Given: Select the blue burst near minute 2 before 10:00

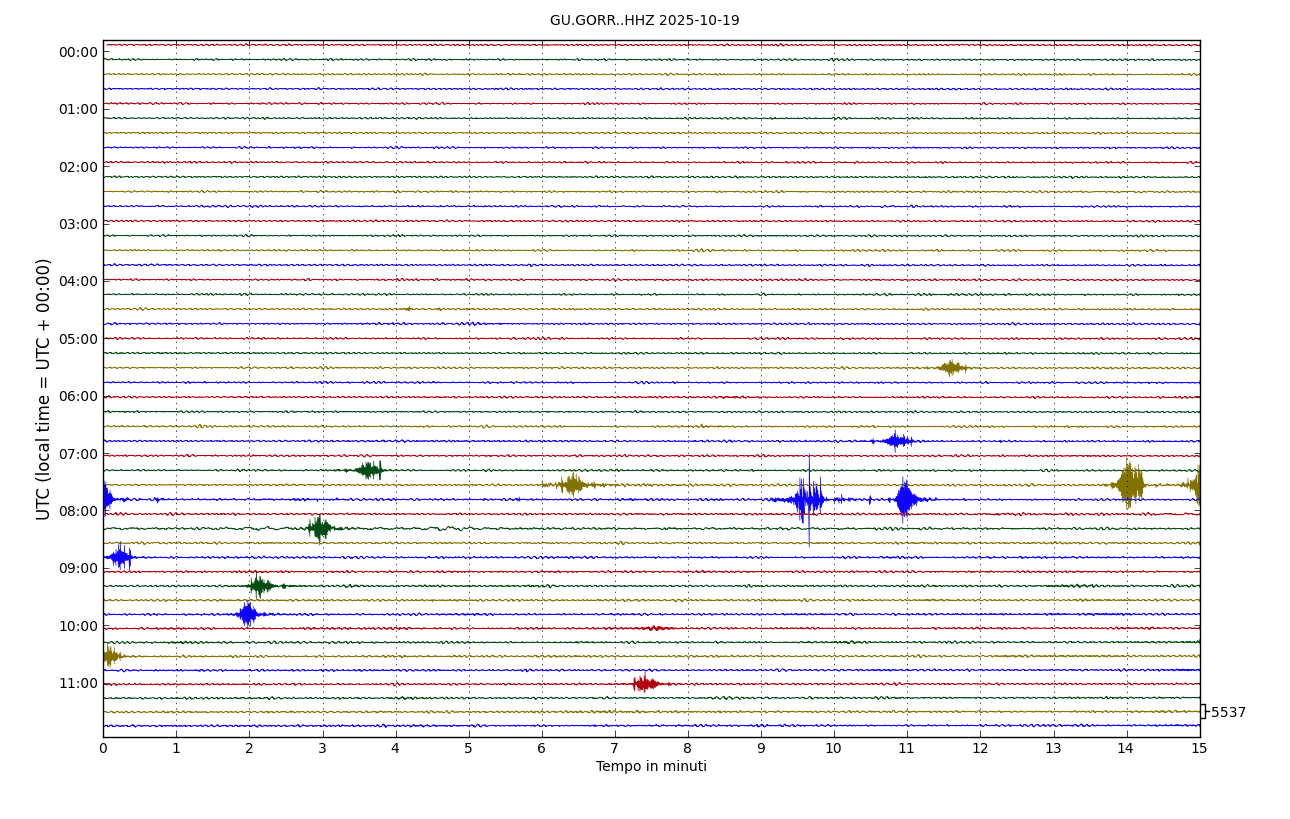Looking at the screenshot, I should 247,614.
